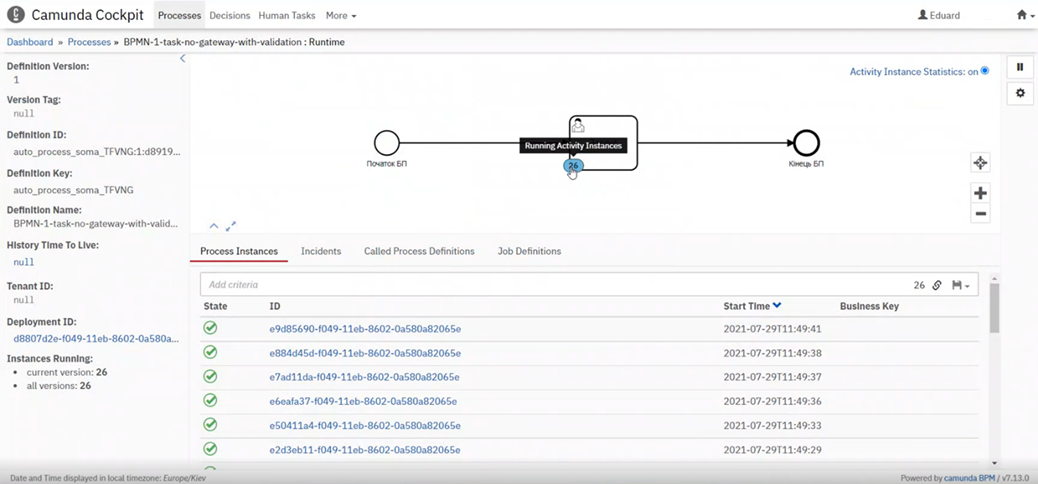Screen dimensions: 1038x484
Task: Open the saved search dropdown
Action: tap(961, 285)
